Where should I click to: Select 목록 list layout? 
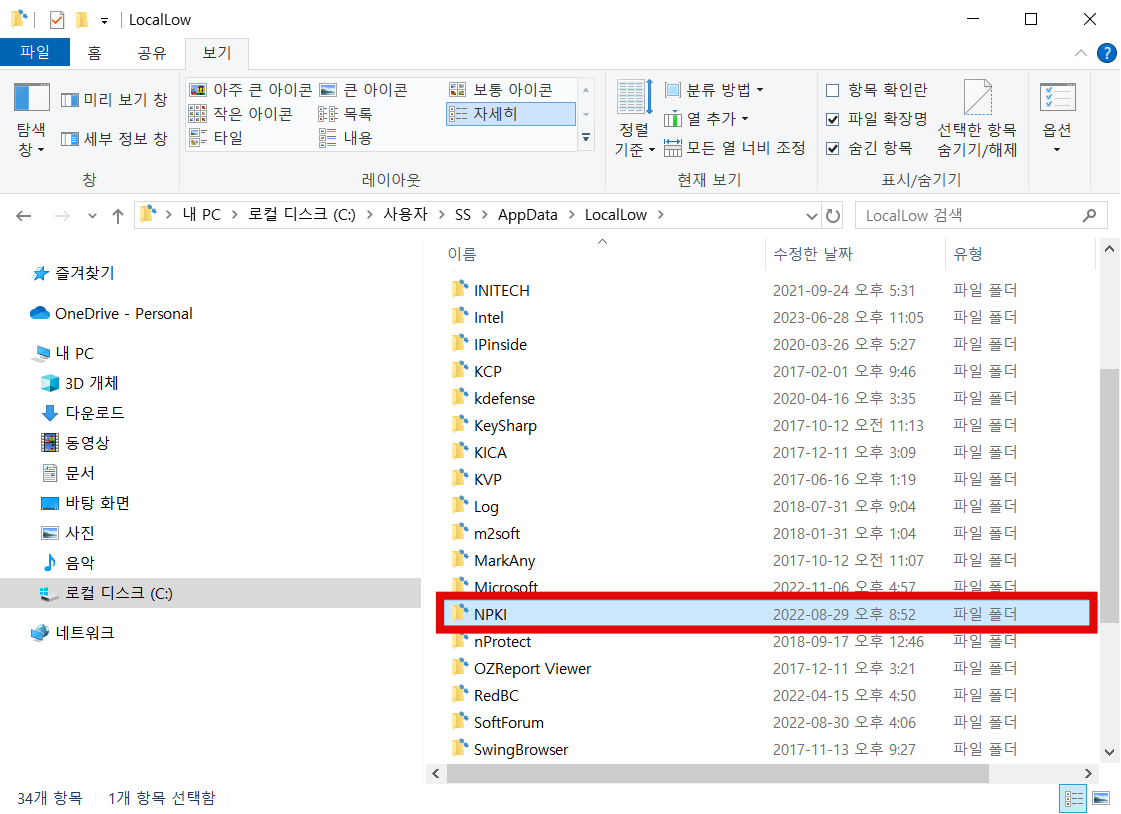pos(346,114)
